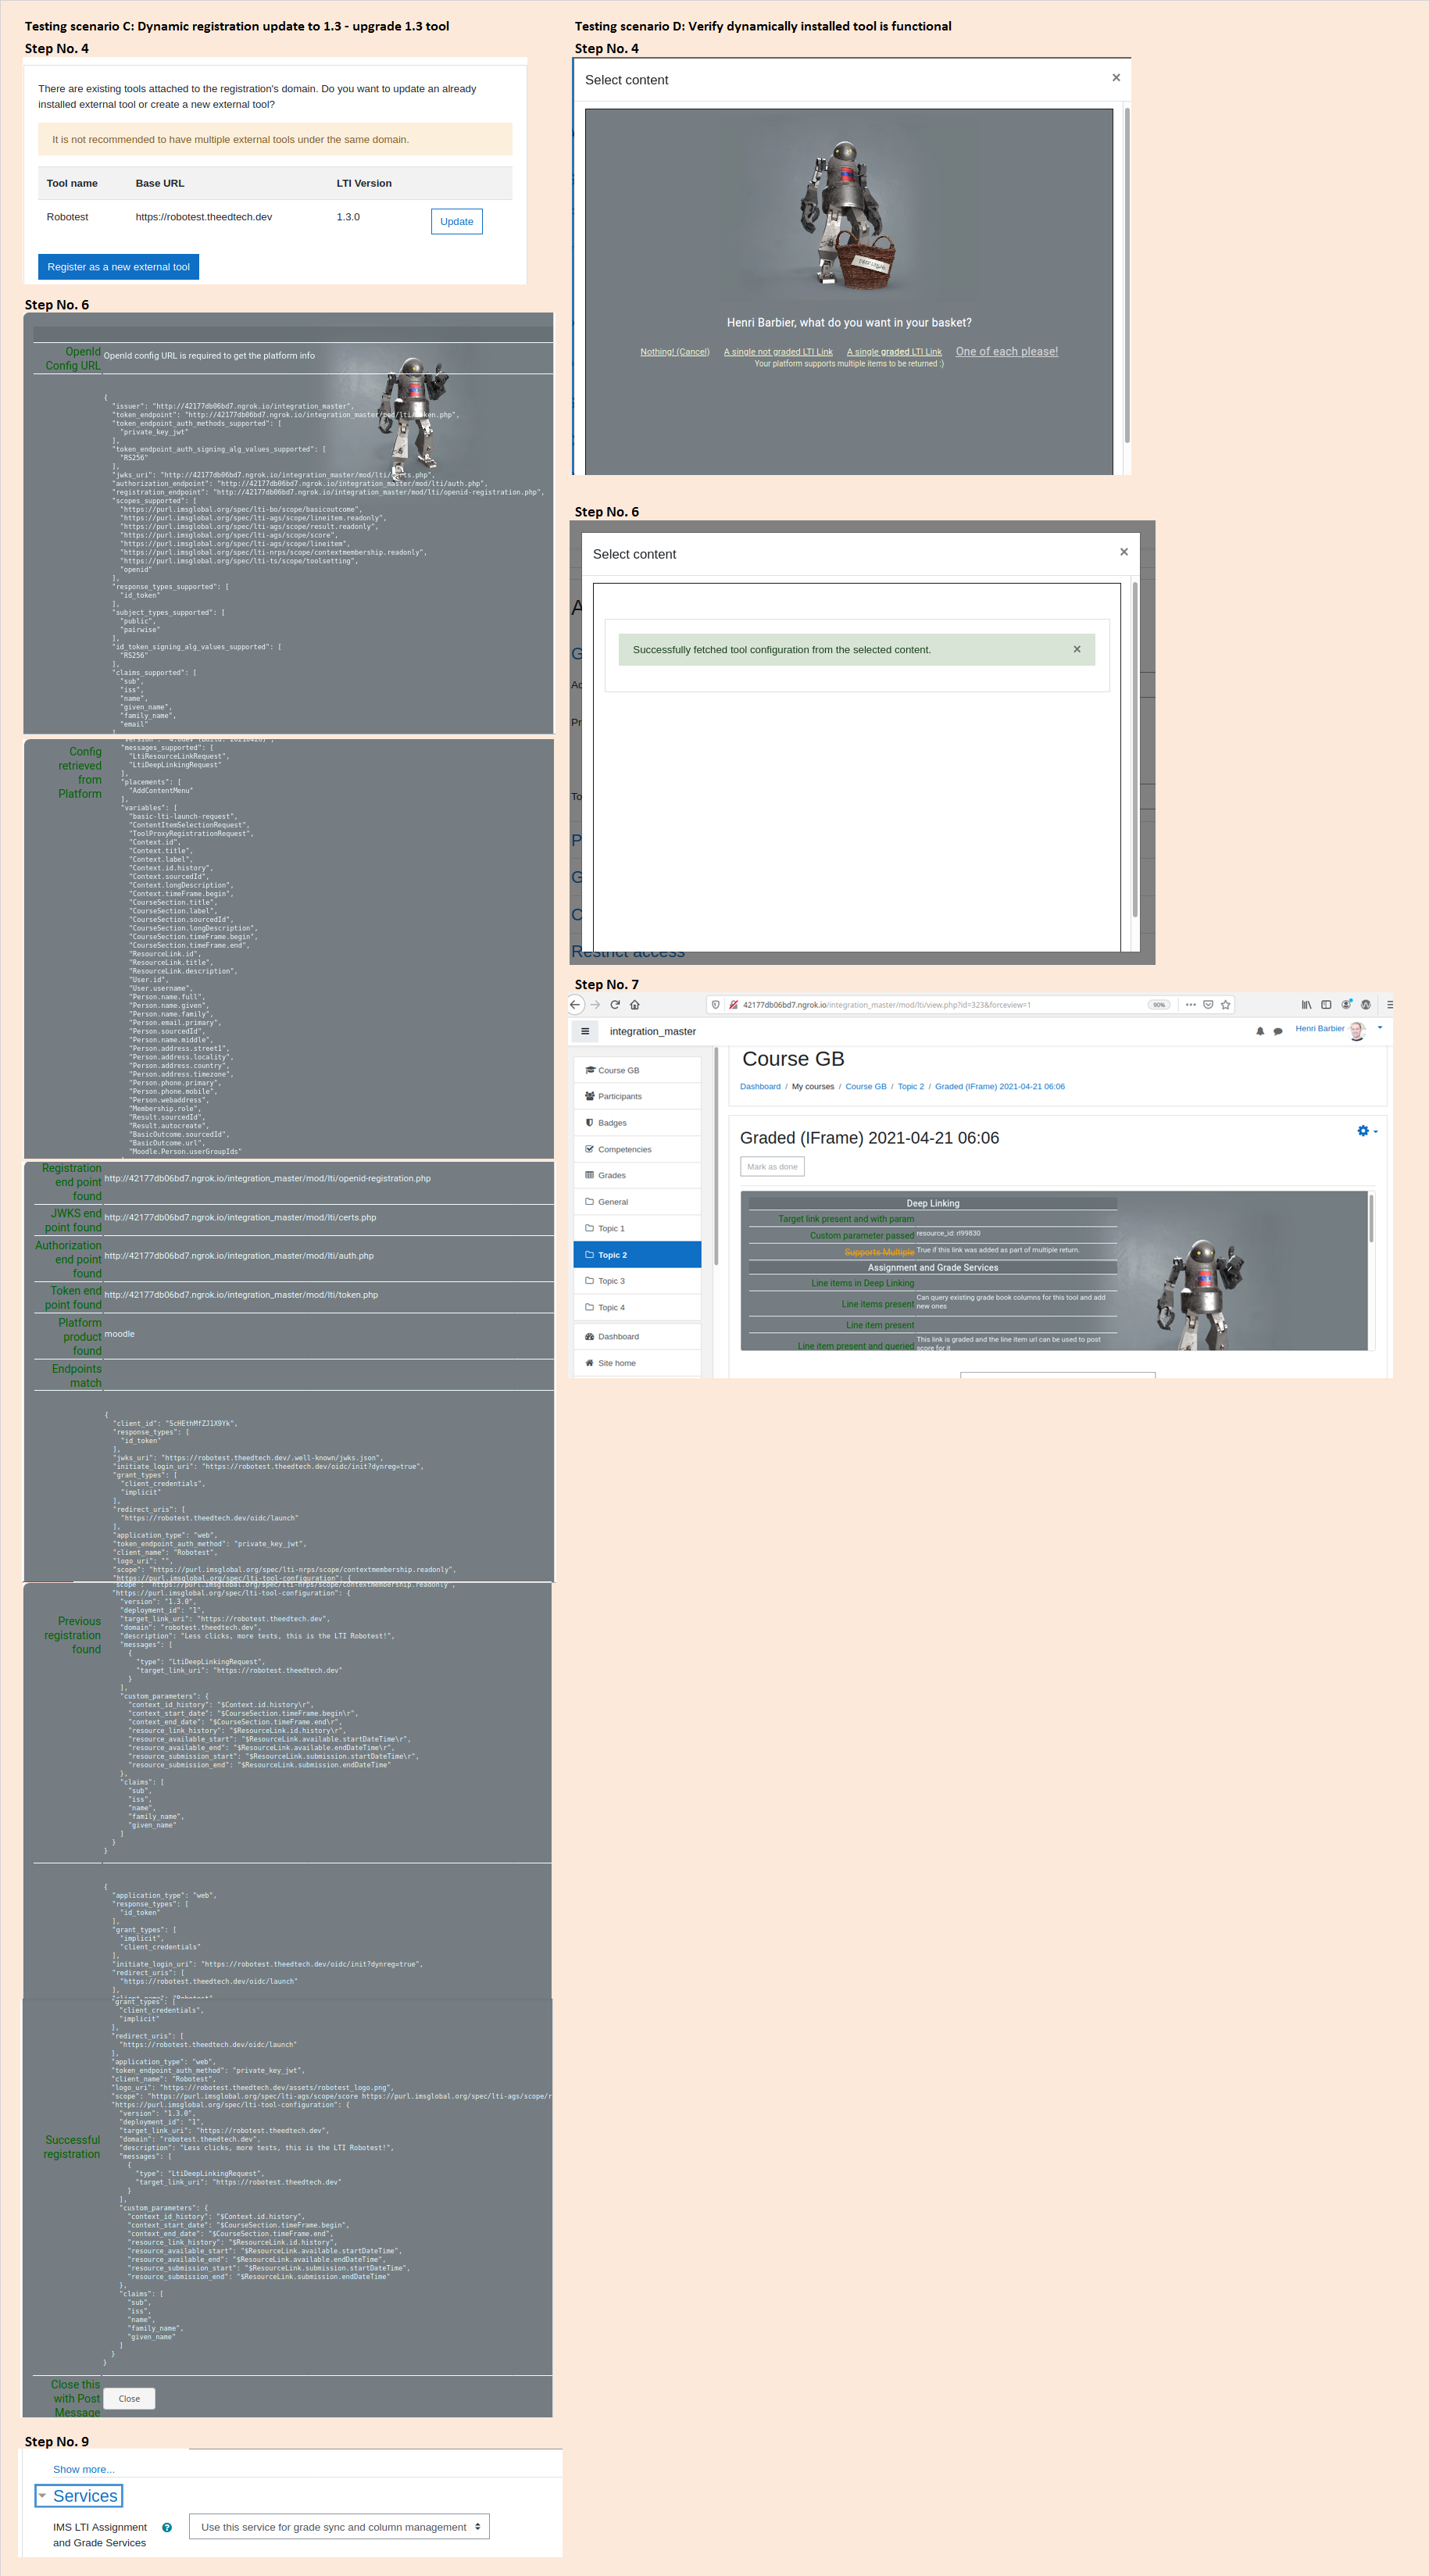Open Course GB in side navigation
This screenshot has height=2576, width=1429.
[x=638, y=1070]
